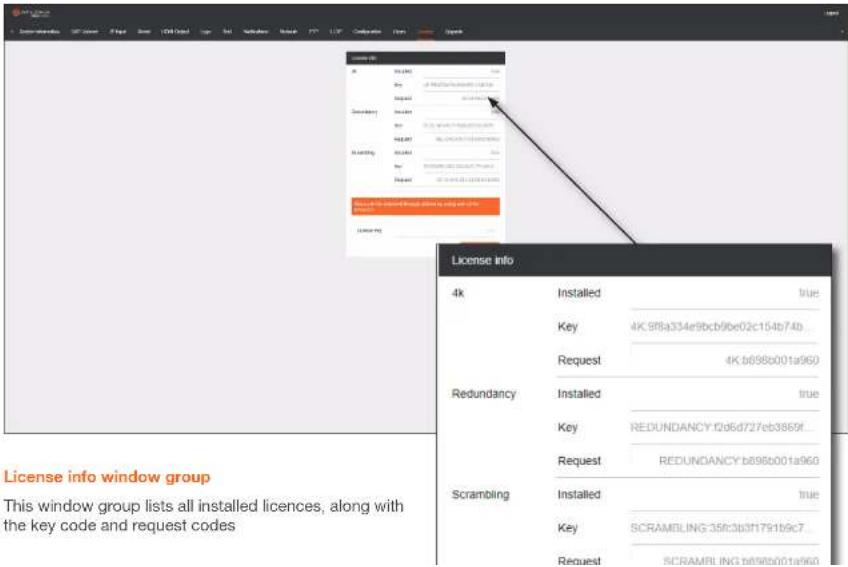Image resolution: width=848 pixels, height=567 pixels.
Task: Click the Scrambling label in enlarged panel
Action: (x=480, y=495)
